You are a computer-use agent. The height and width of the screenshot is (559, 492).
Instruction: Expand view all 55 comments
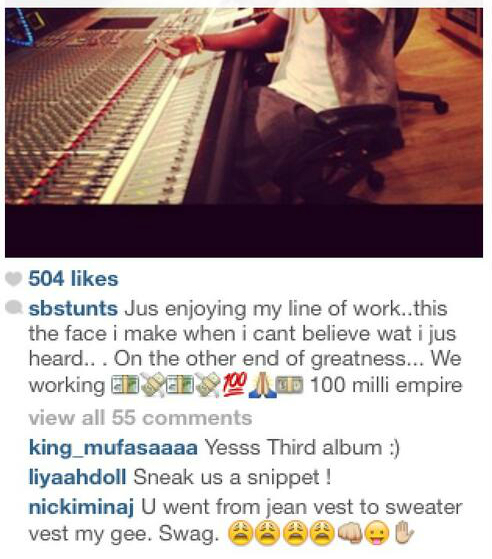[x=140, y=417]
